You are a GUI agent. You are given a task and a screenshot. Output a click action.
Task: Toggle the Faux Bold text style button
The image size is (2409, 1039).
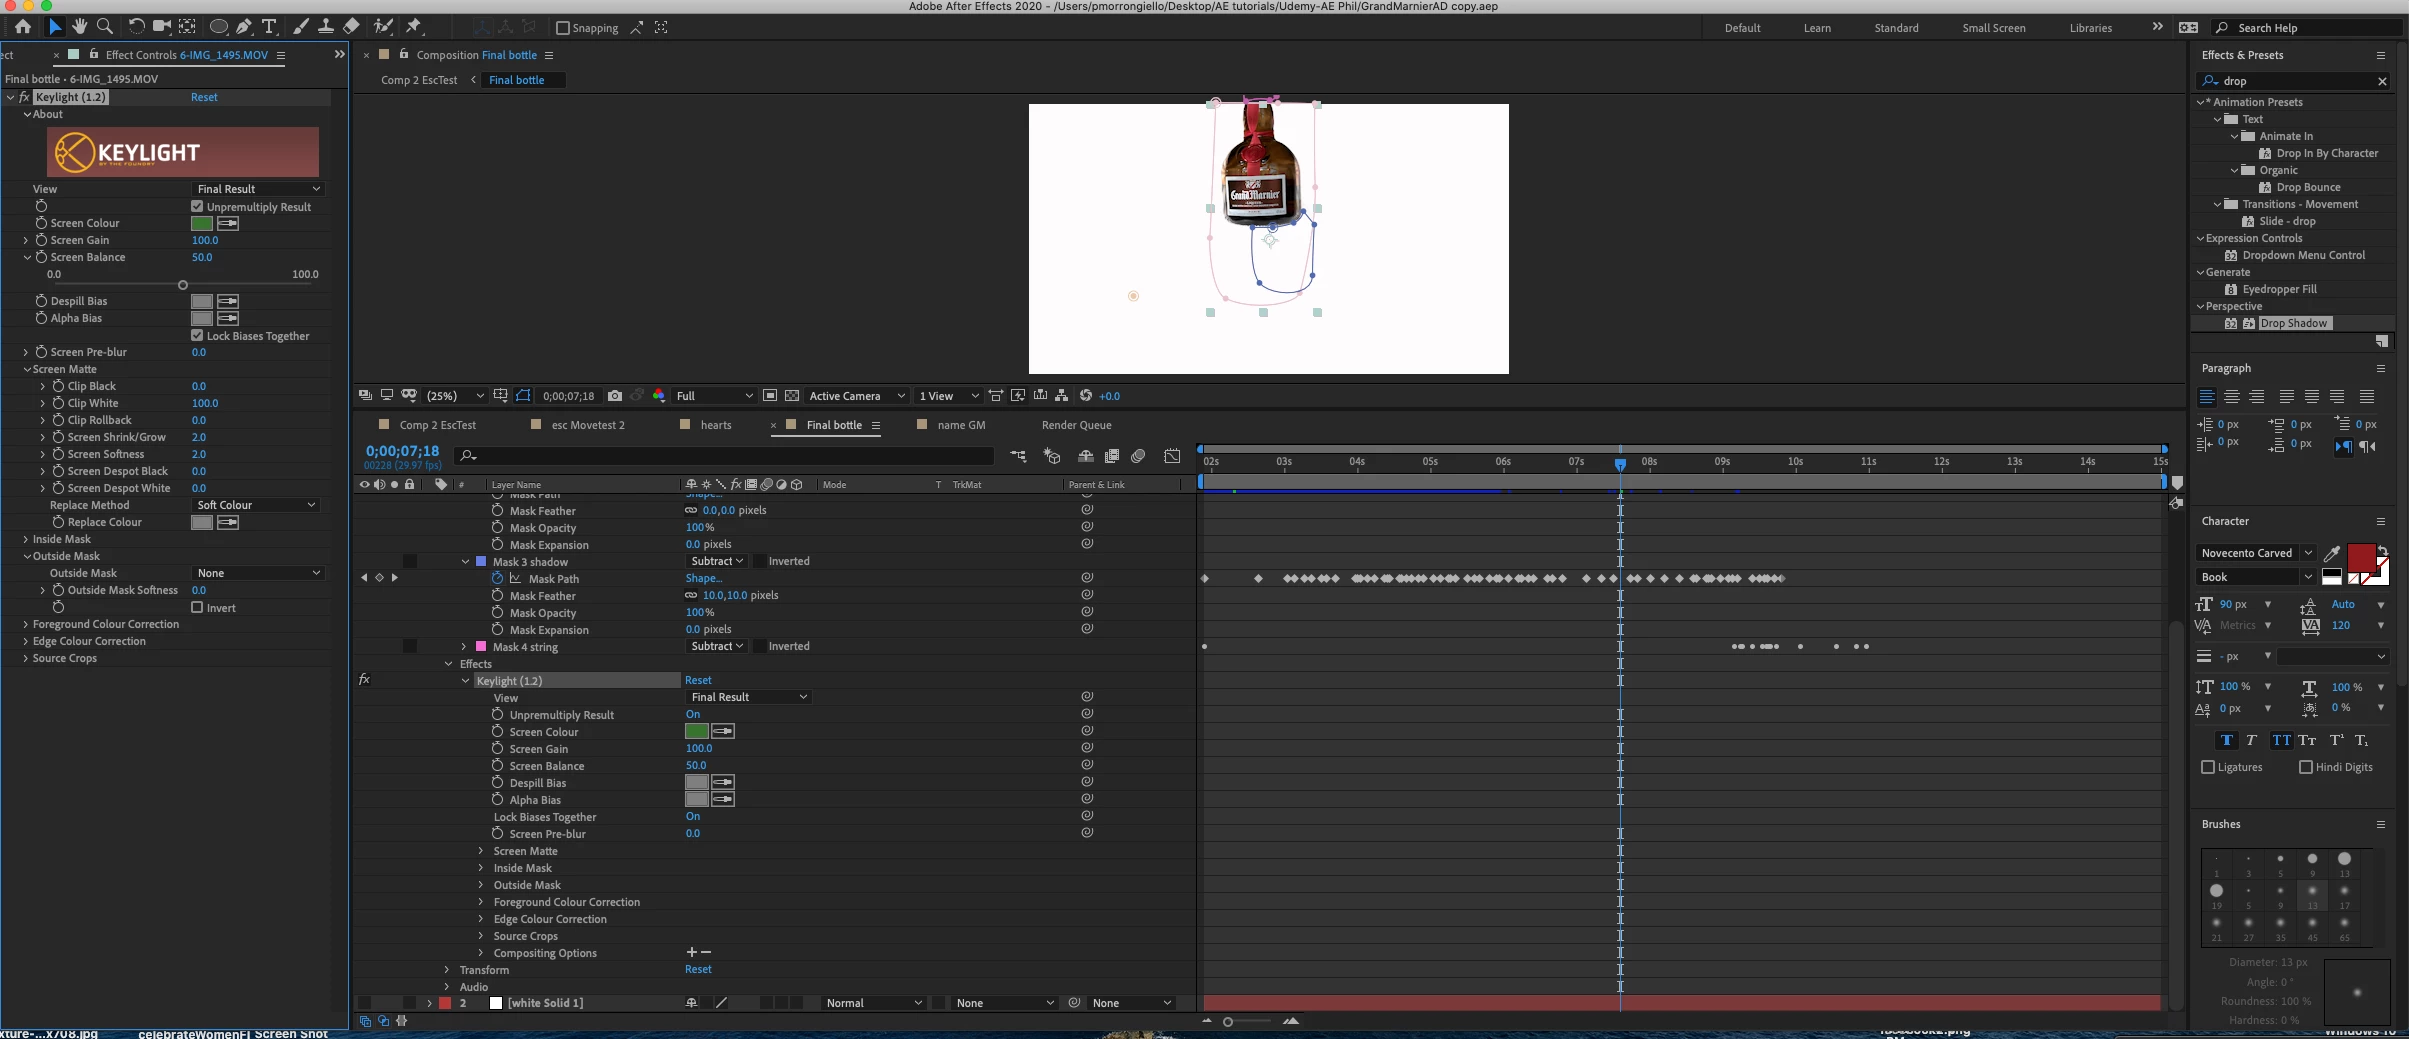click(x=2226, y=741)
